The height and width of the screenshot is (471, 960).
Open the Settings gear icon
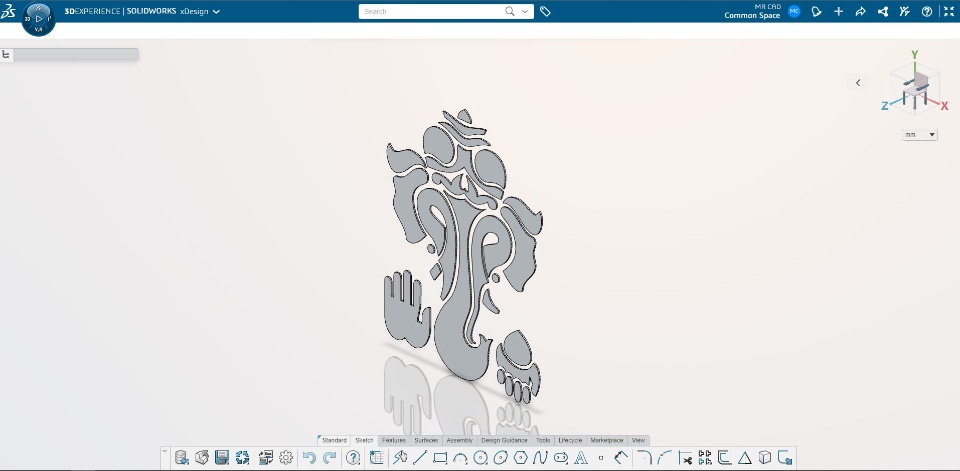click(x=286, y=458)
